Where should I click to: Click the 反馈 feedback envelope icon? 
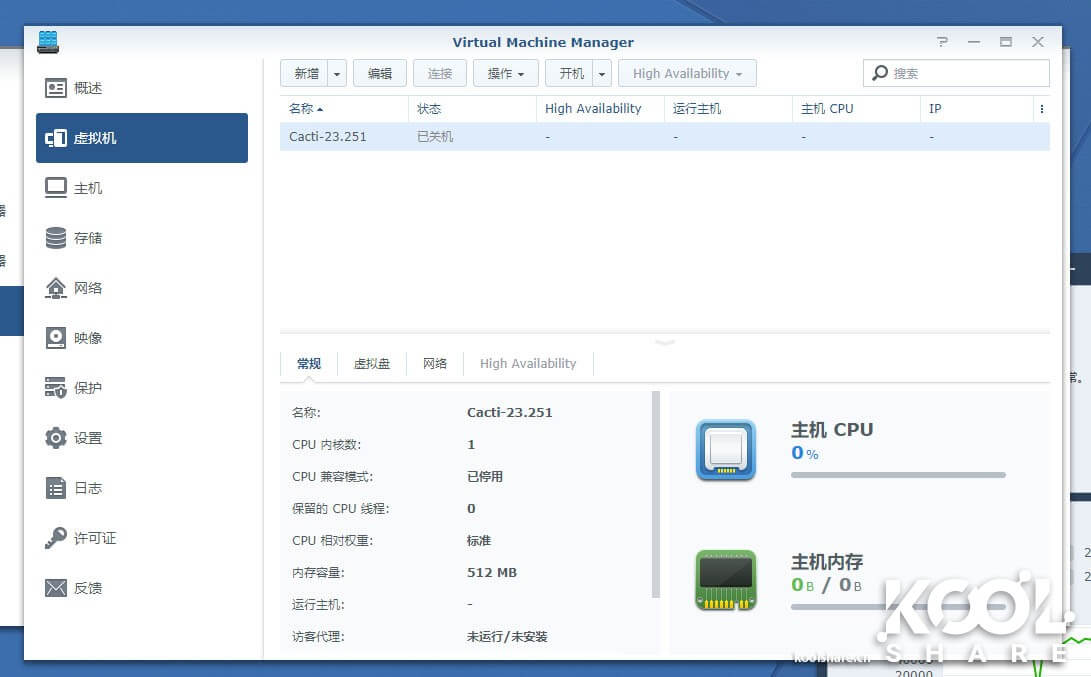coord(56,588)
